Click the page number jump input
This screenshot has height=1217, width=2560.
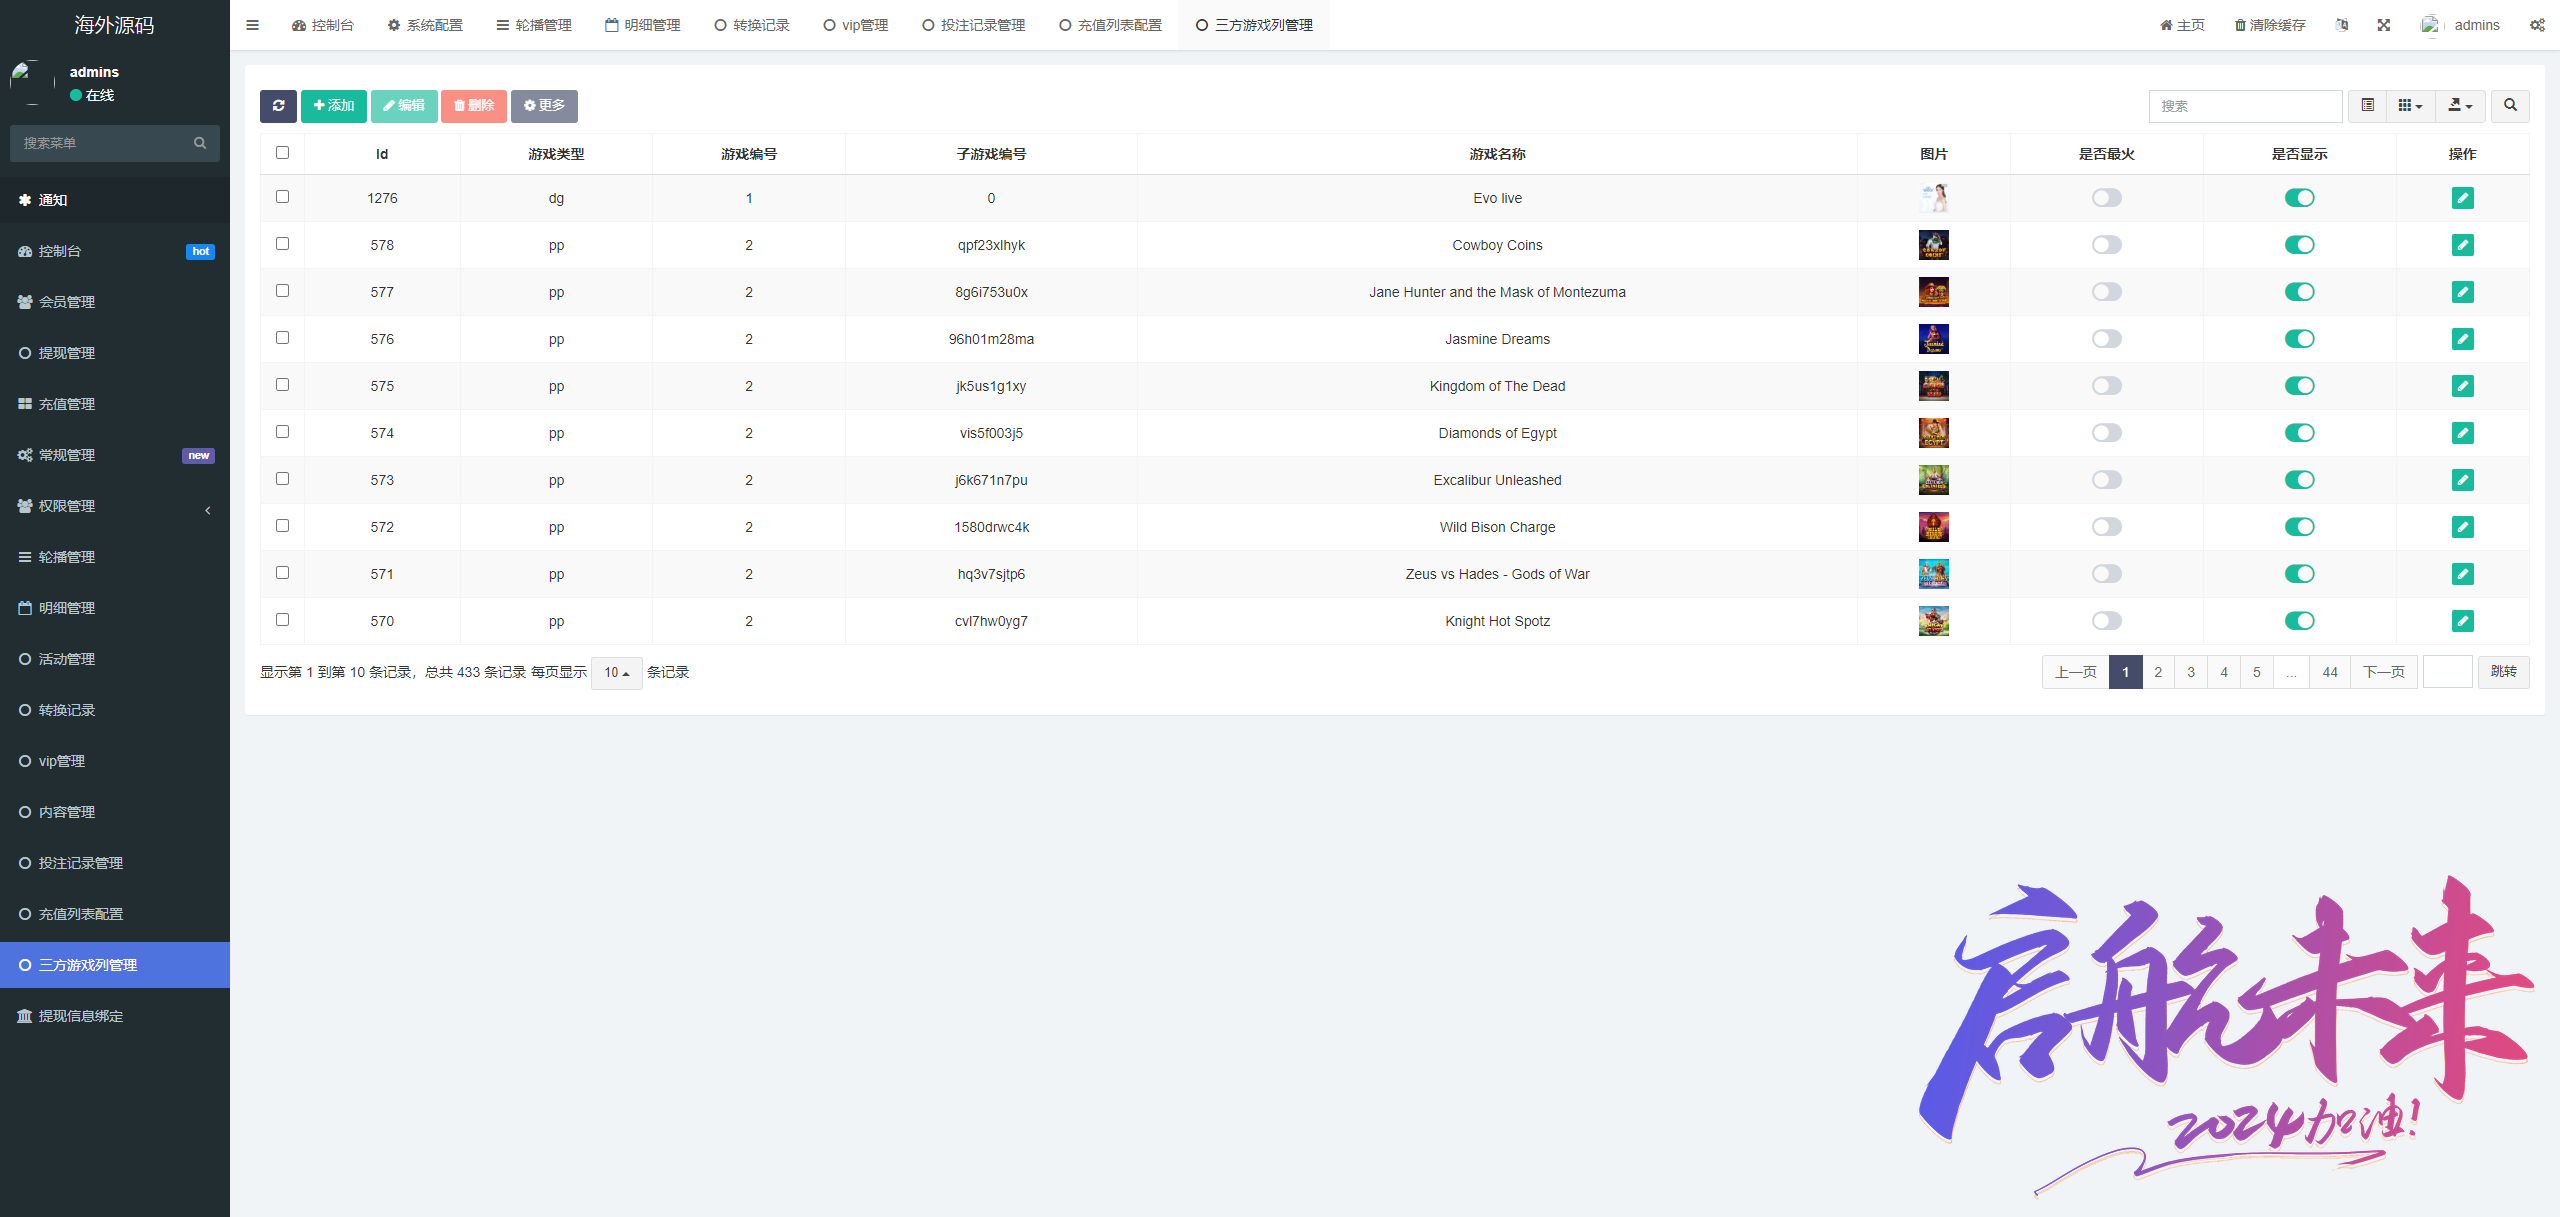[2448, 673]
